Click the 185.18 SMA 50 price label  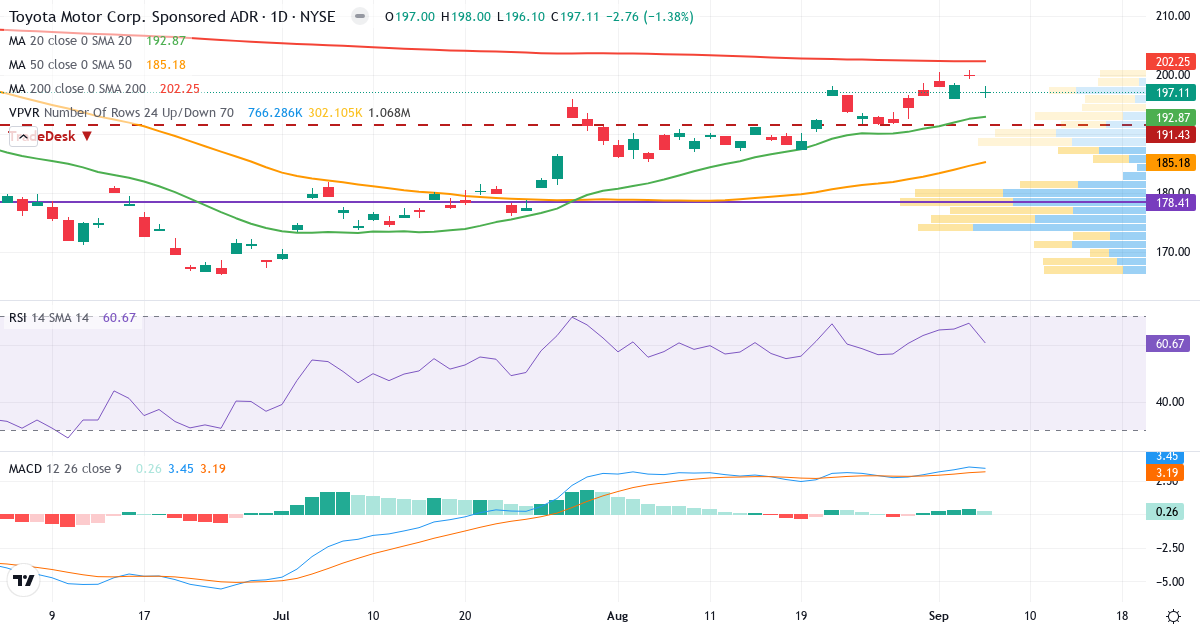click(1171, 162)
